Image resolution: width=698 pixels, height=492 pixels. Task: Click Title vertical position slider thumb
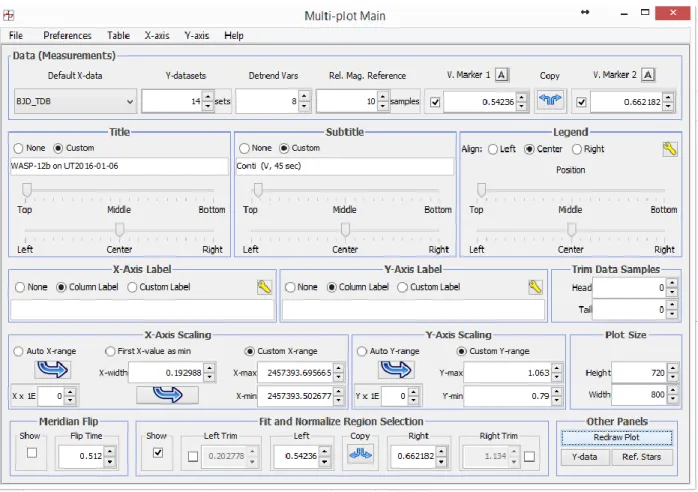click(27, 190)
